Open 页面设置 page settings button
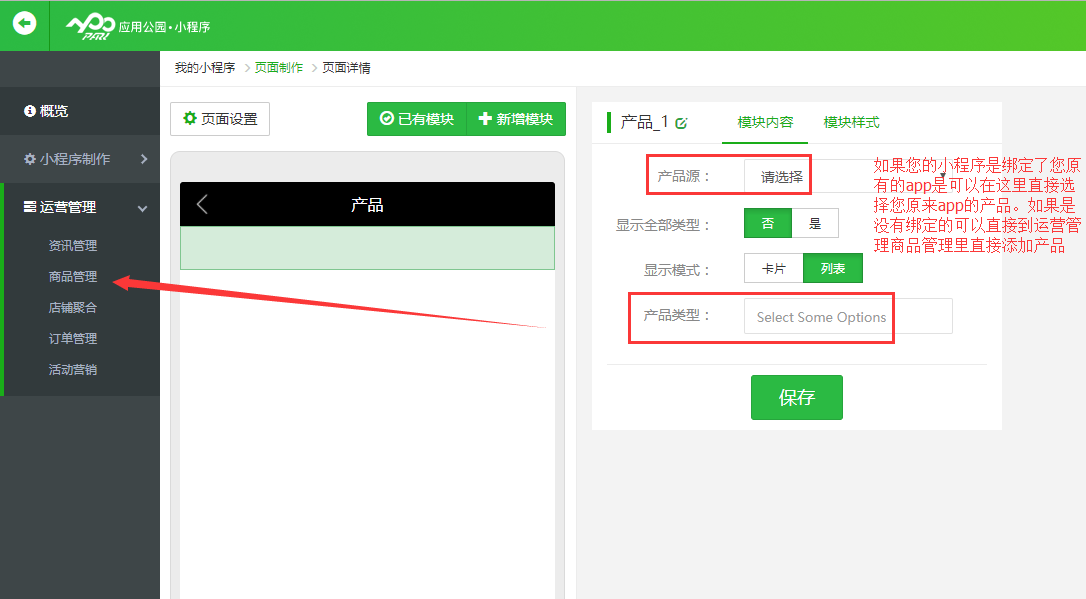This screenshot has height=599, width=1086. click(x=220, y=119)
